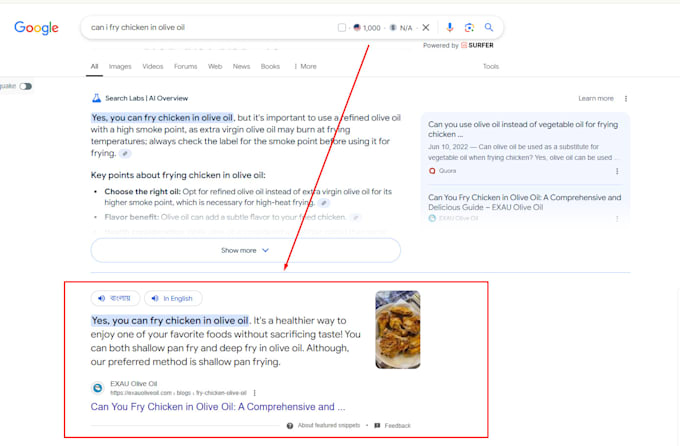Submit search with the magnifying glass icon
This screenshot has width=680, height=446.
click(489, 27)
